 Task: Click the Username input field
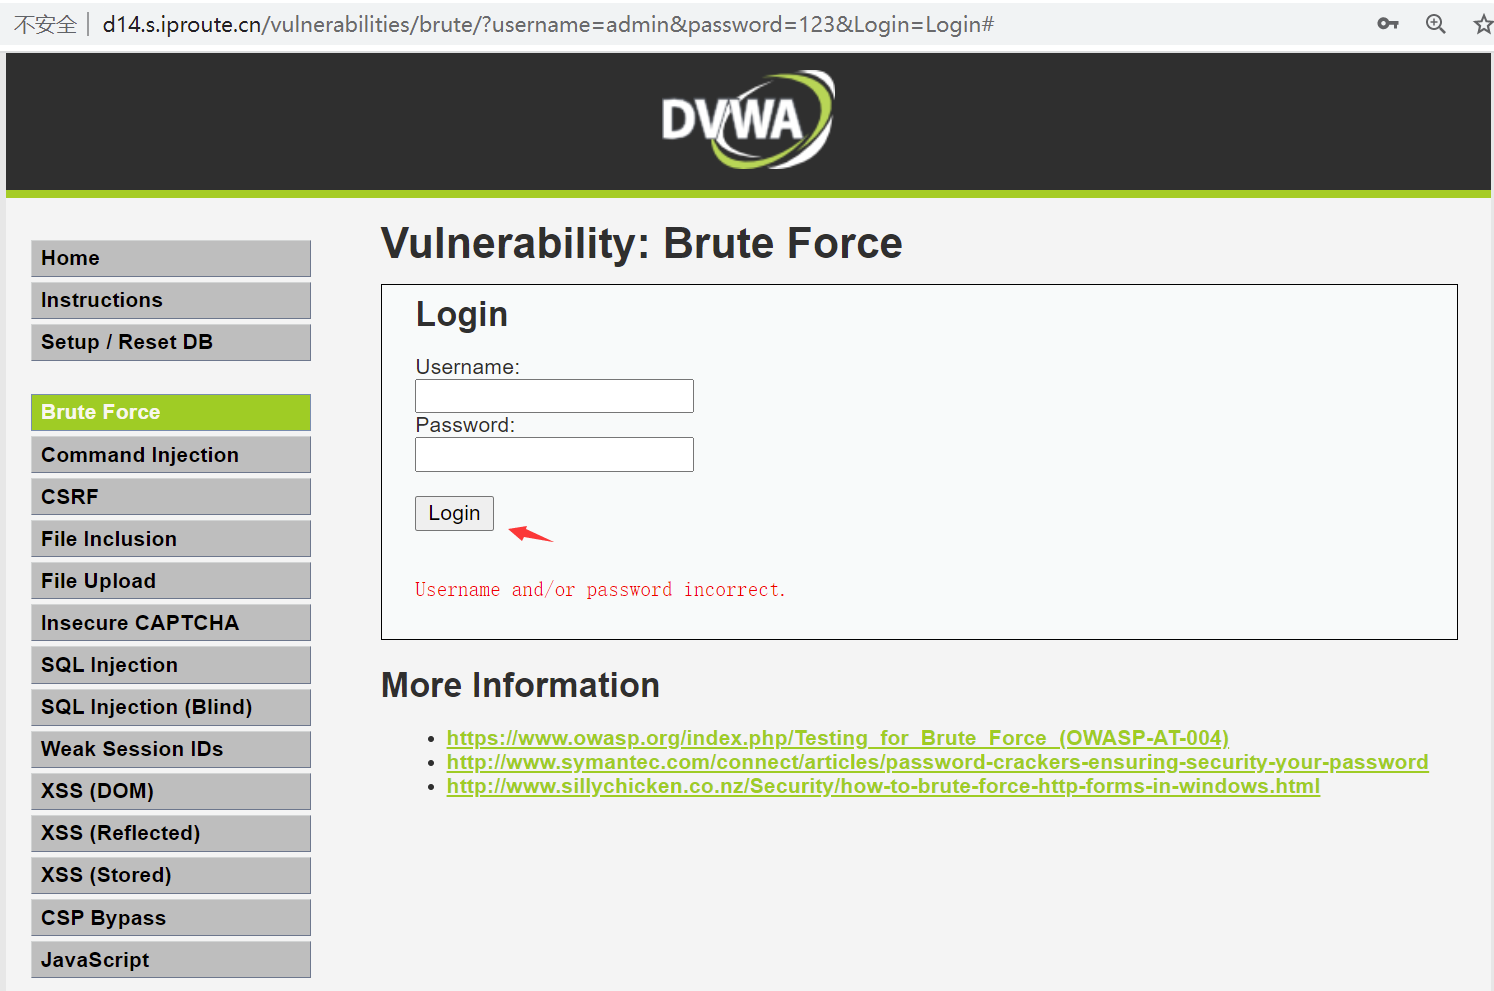pos(554,396)
